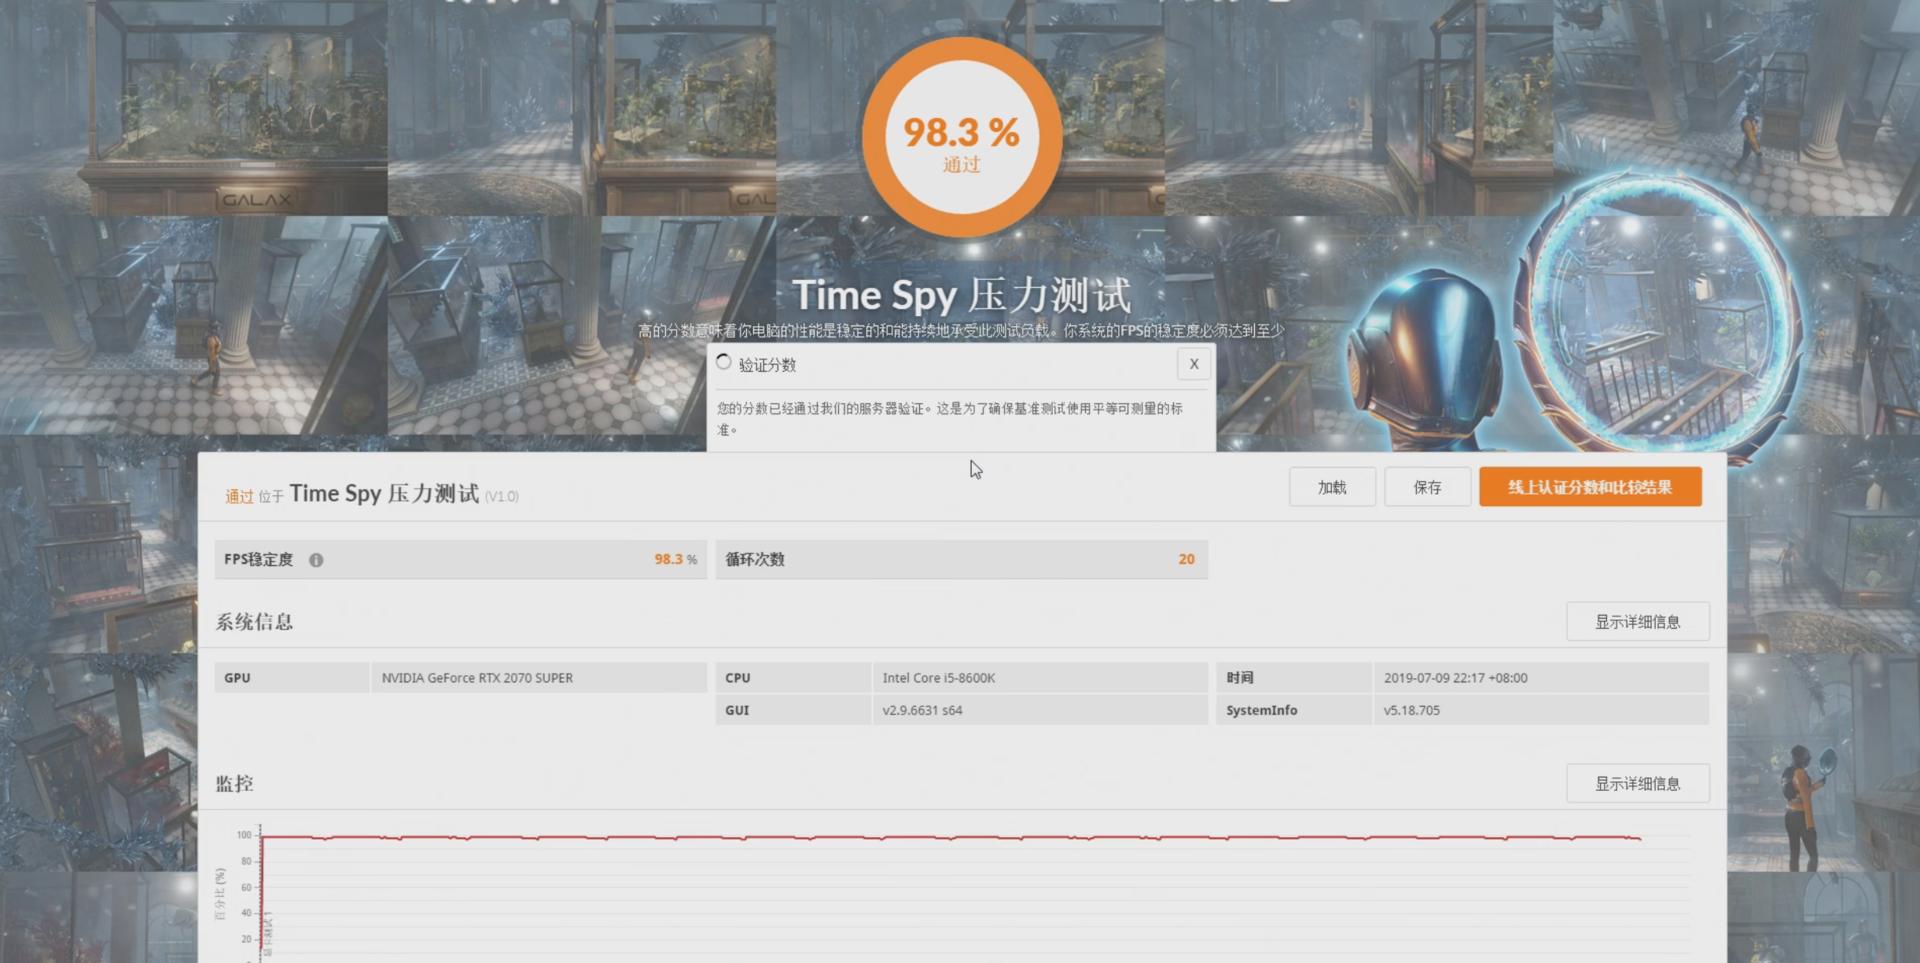The width and height of the screenshot is (1920, 963).
Task: Click the FPS稳定度 info icon
Action: (316, 560)
